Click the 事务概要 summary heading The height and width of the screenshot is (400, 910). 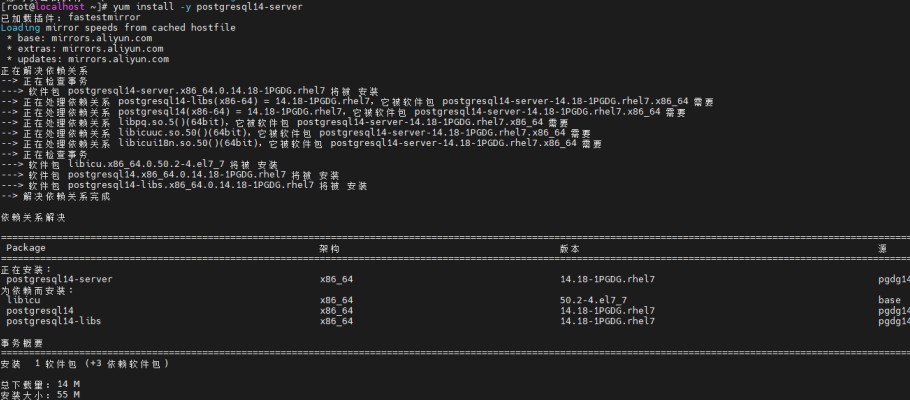point(22,342)
